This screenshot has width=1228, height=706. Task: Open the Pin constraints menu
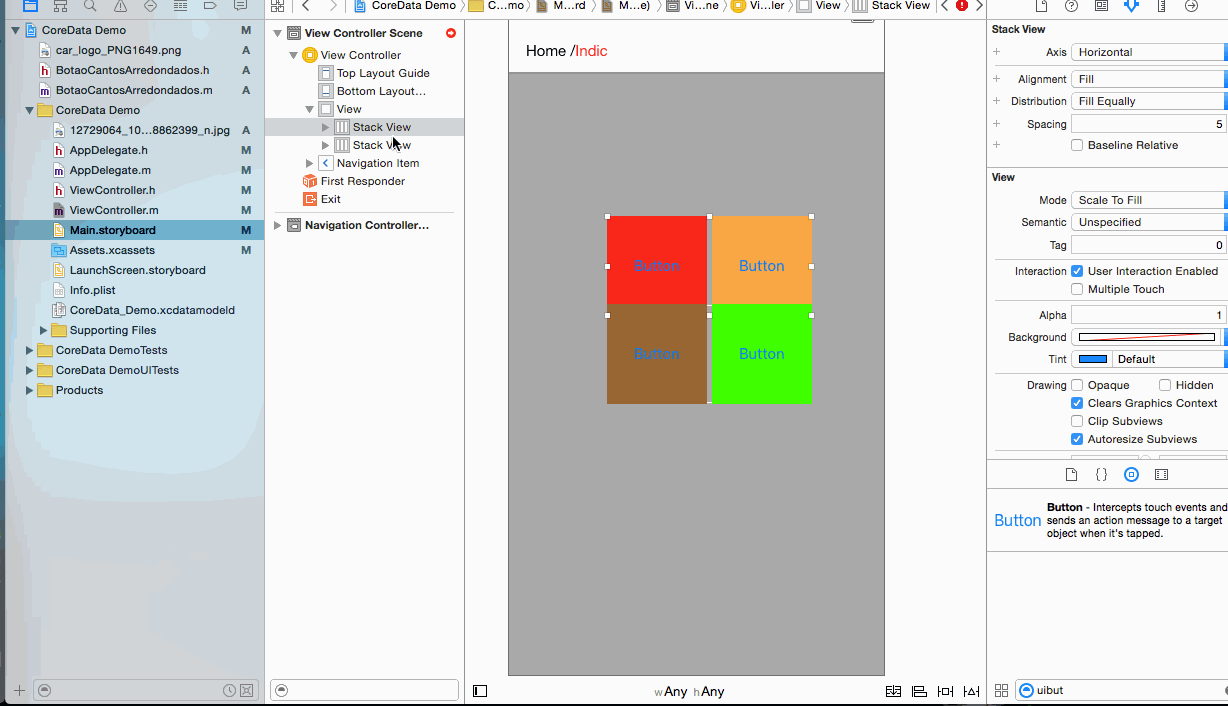click(x=945, y=691)
